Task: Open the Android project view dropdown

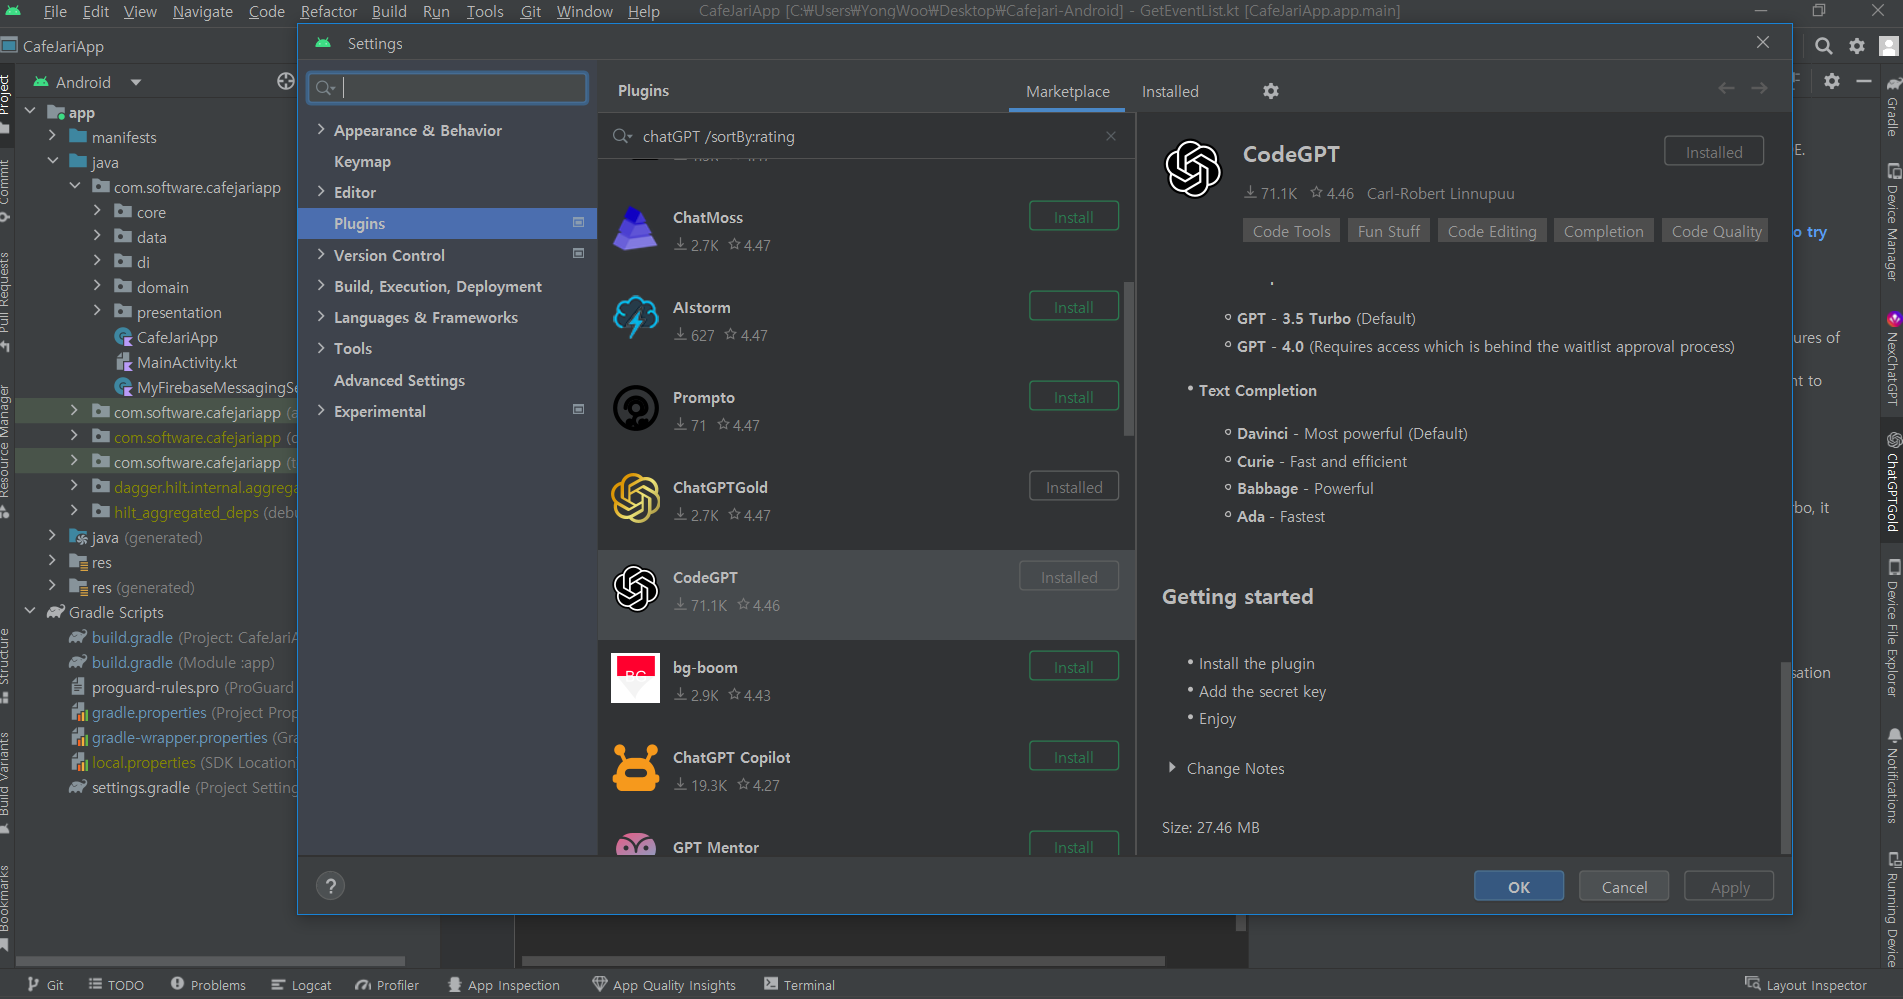Action: [136, 82]
